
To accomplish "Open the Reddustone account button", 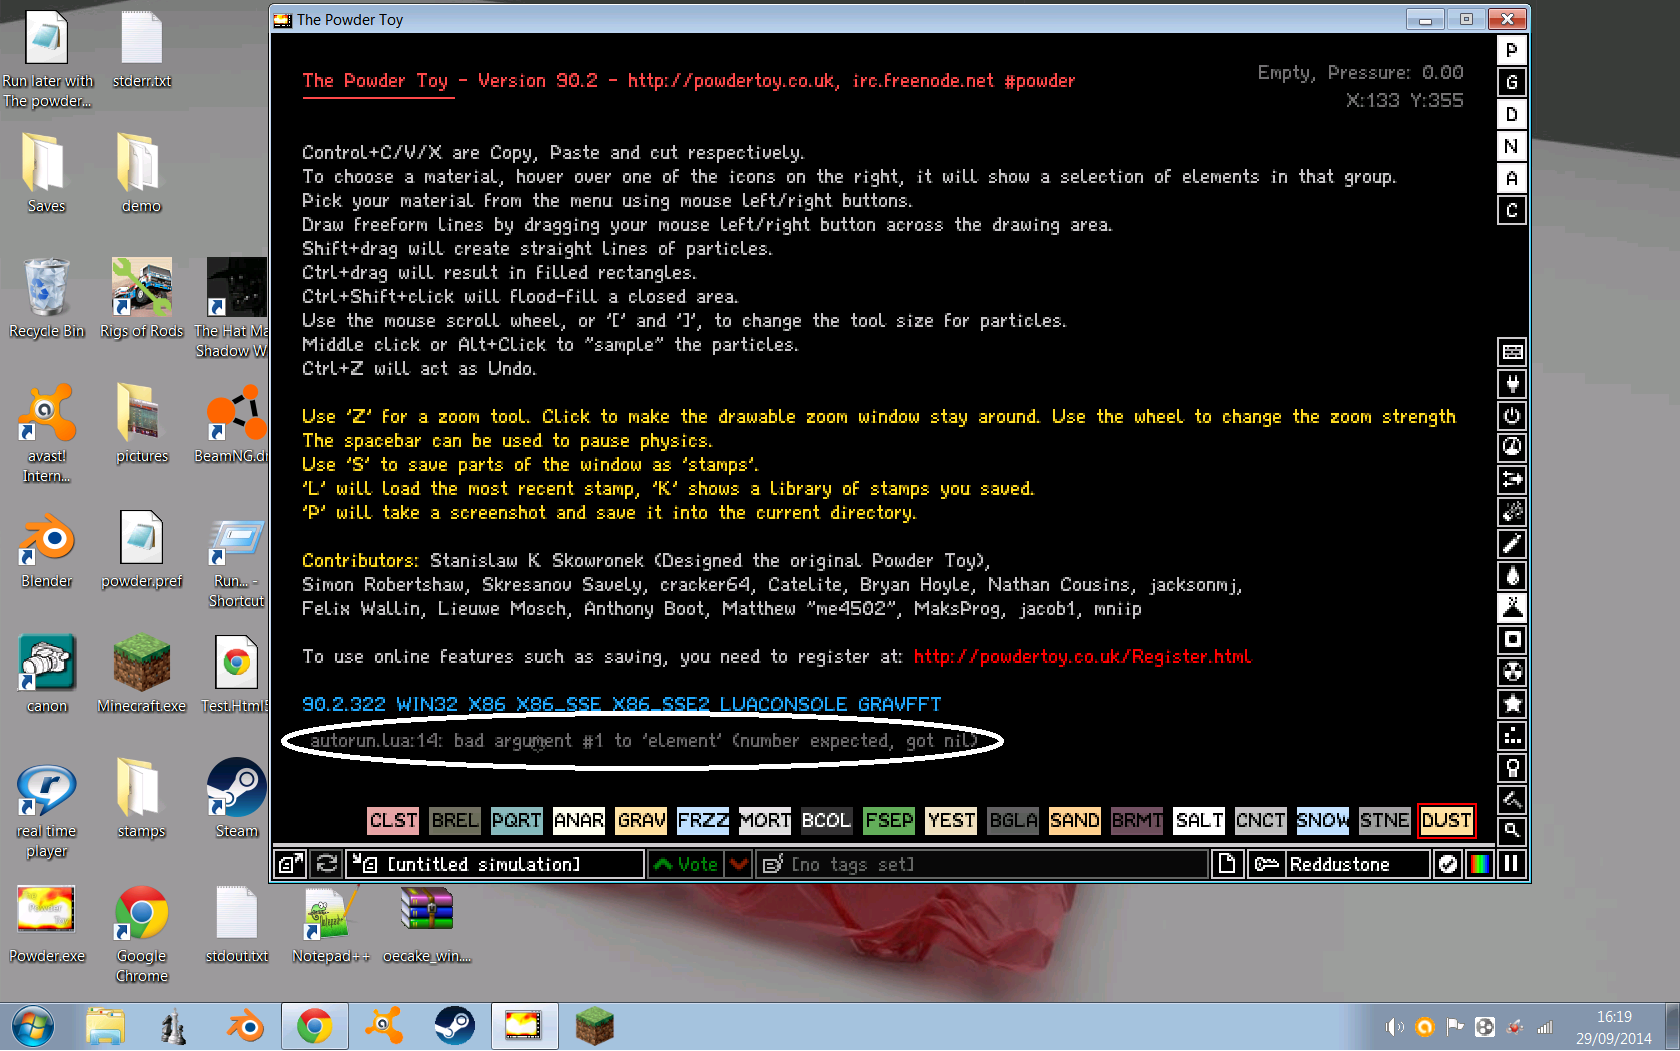I will click(1338, 864).
